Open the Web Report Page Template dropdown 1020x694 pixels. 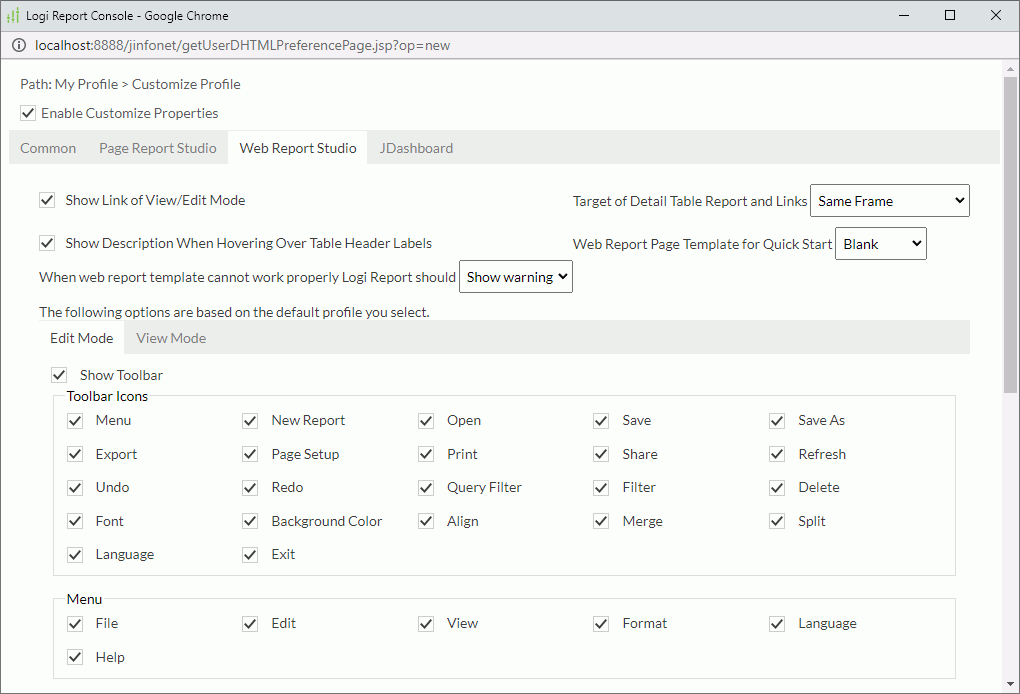[880, 243]
